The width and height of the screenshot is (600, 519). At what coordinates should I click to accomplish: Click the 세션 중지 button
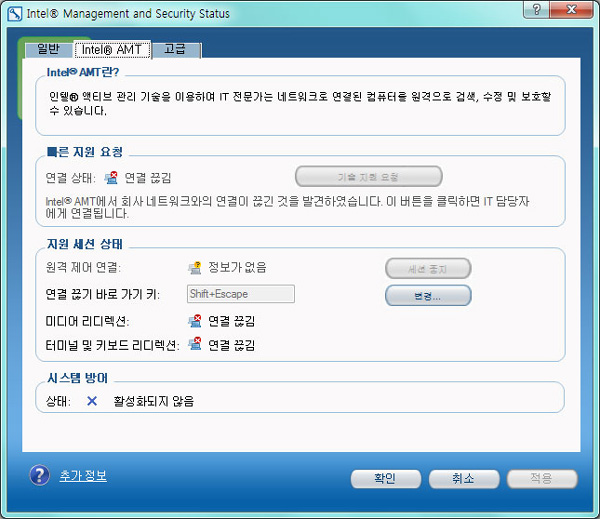tap(428, 269)
